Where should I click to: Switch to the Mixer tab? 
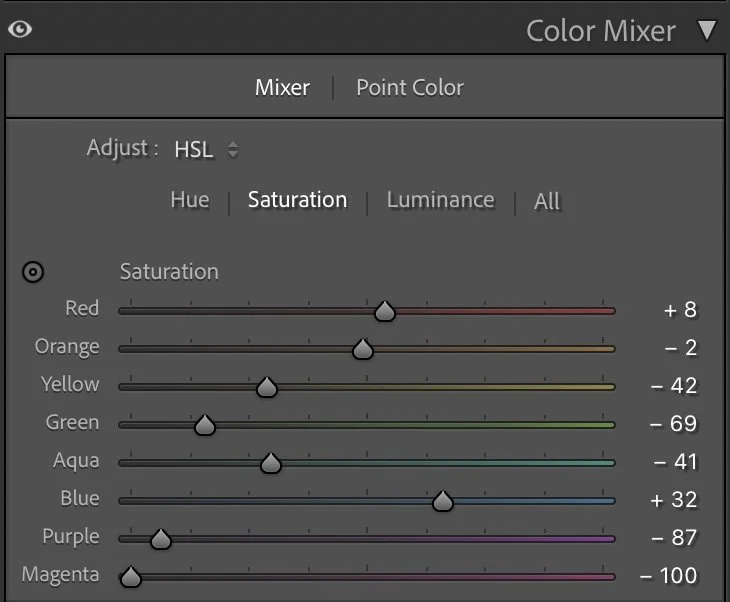click(282, 88)
